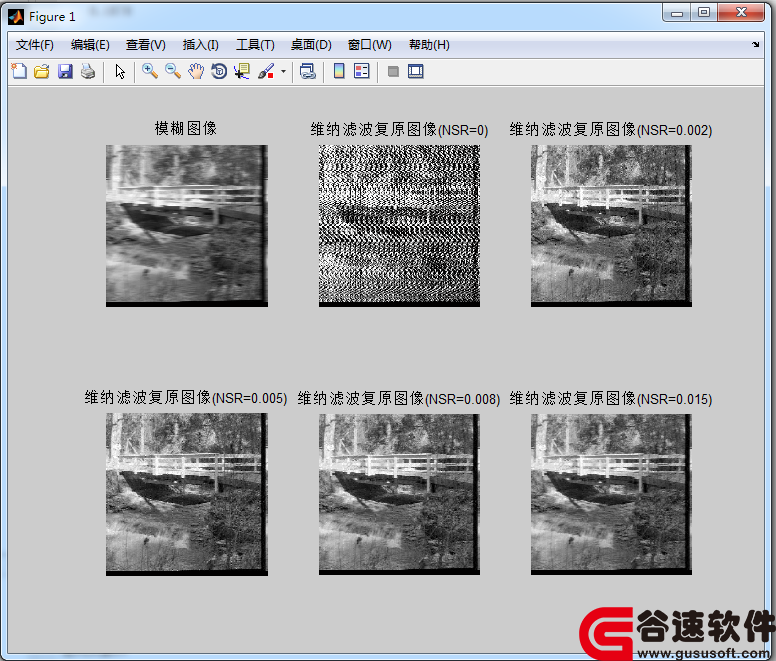
Task: Activate the Zoom In tool
Action: coord(149,71)
